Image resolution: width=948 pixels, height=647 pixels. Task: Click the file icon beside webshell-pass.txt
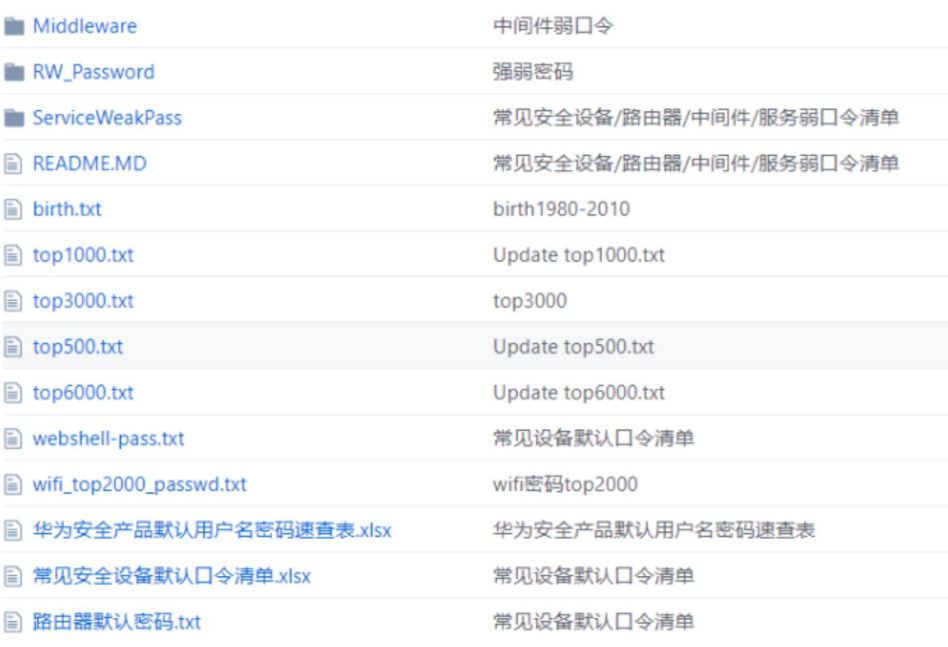[x=13, y=438]
